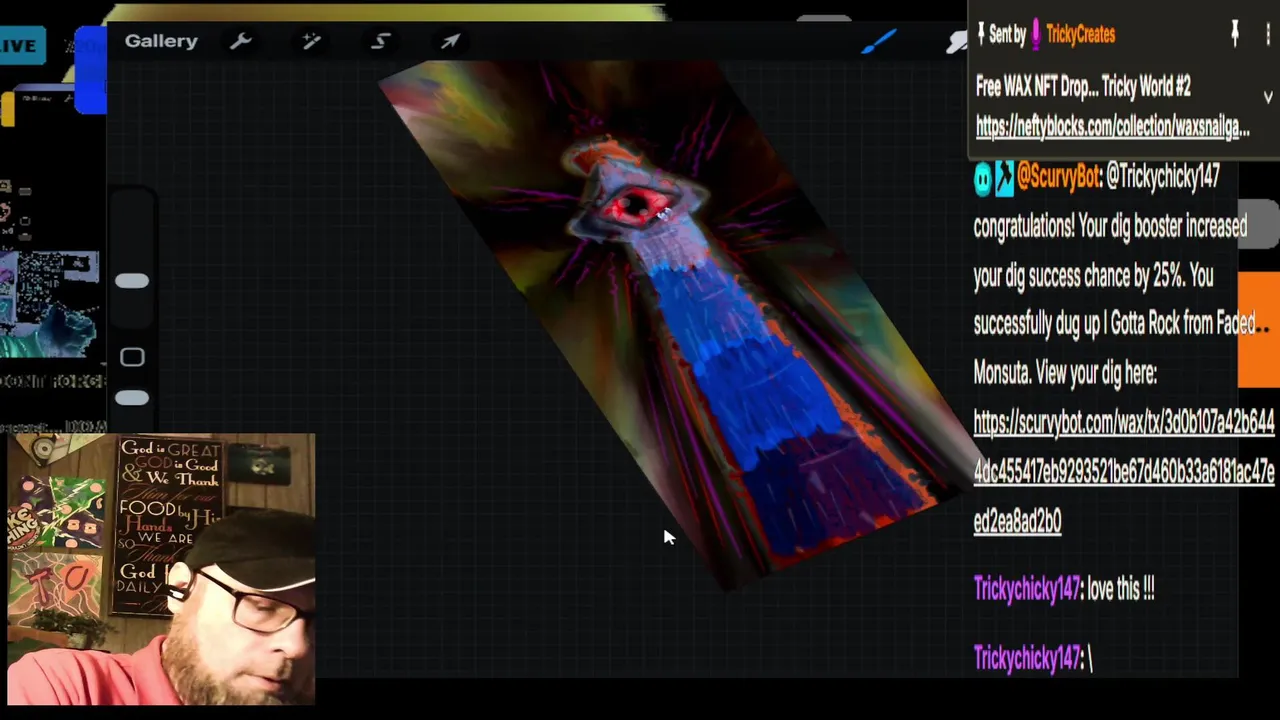
Task: Click the microphone icon beside TrickyCreates
Action: (1036, 34)
